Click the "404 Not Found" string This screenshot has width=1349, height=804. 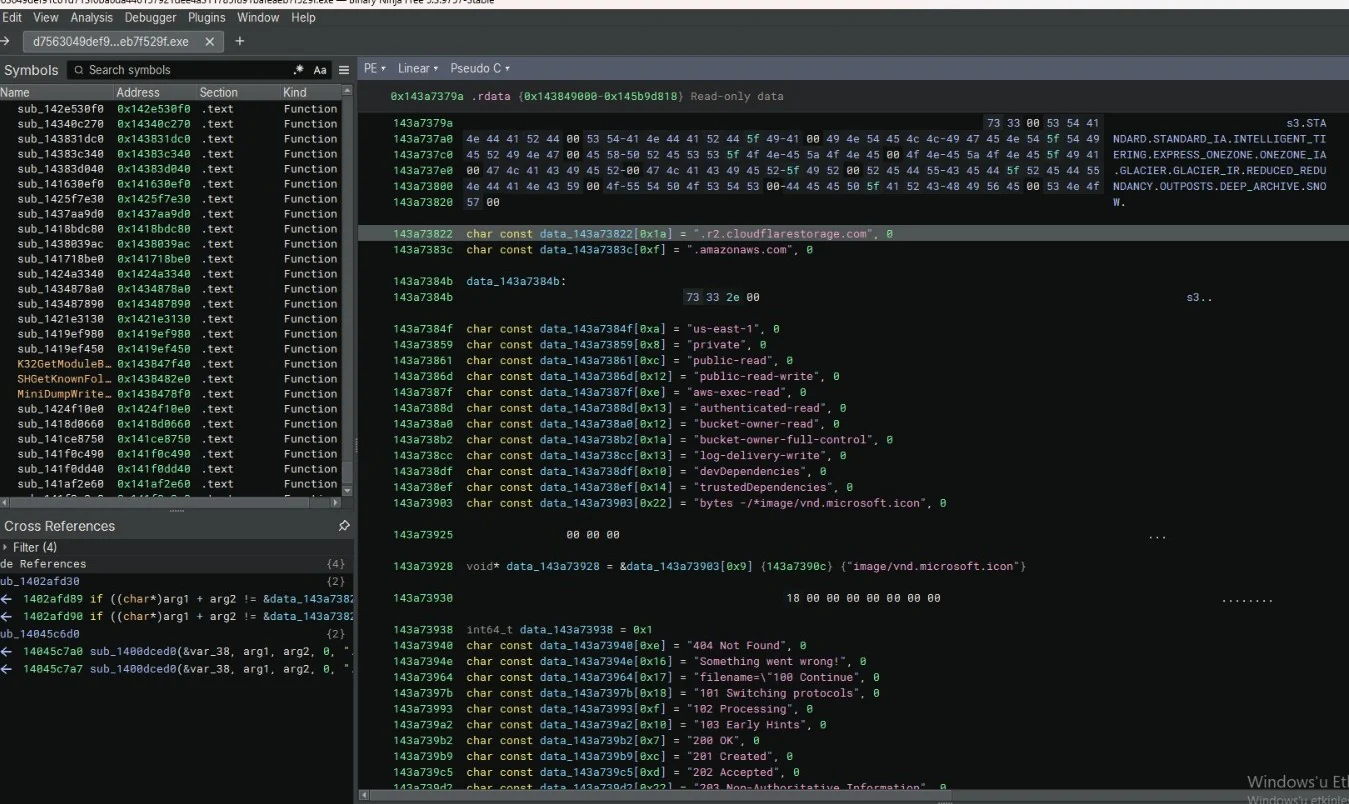[740, 646]
